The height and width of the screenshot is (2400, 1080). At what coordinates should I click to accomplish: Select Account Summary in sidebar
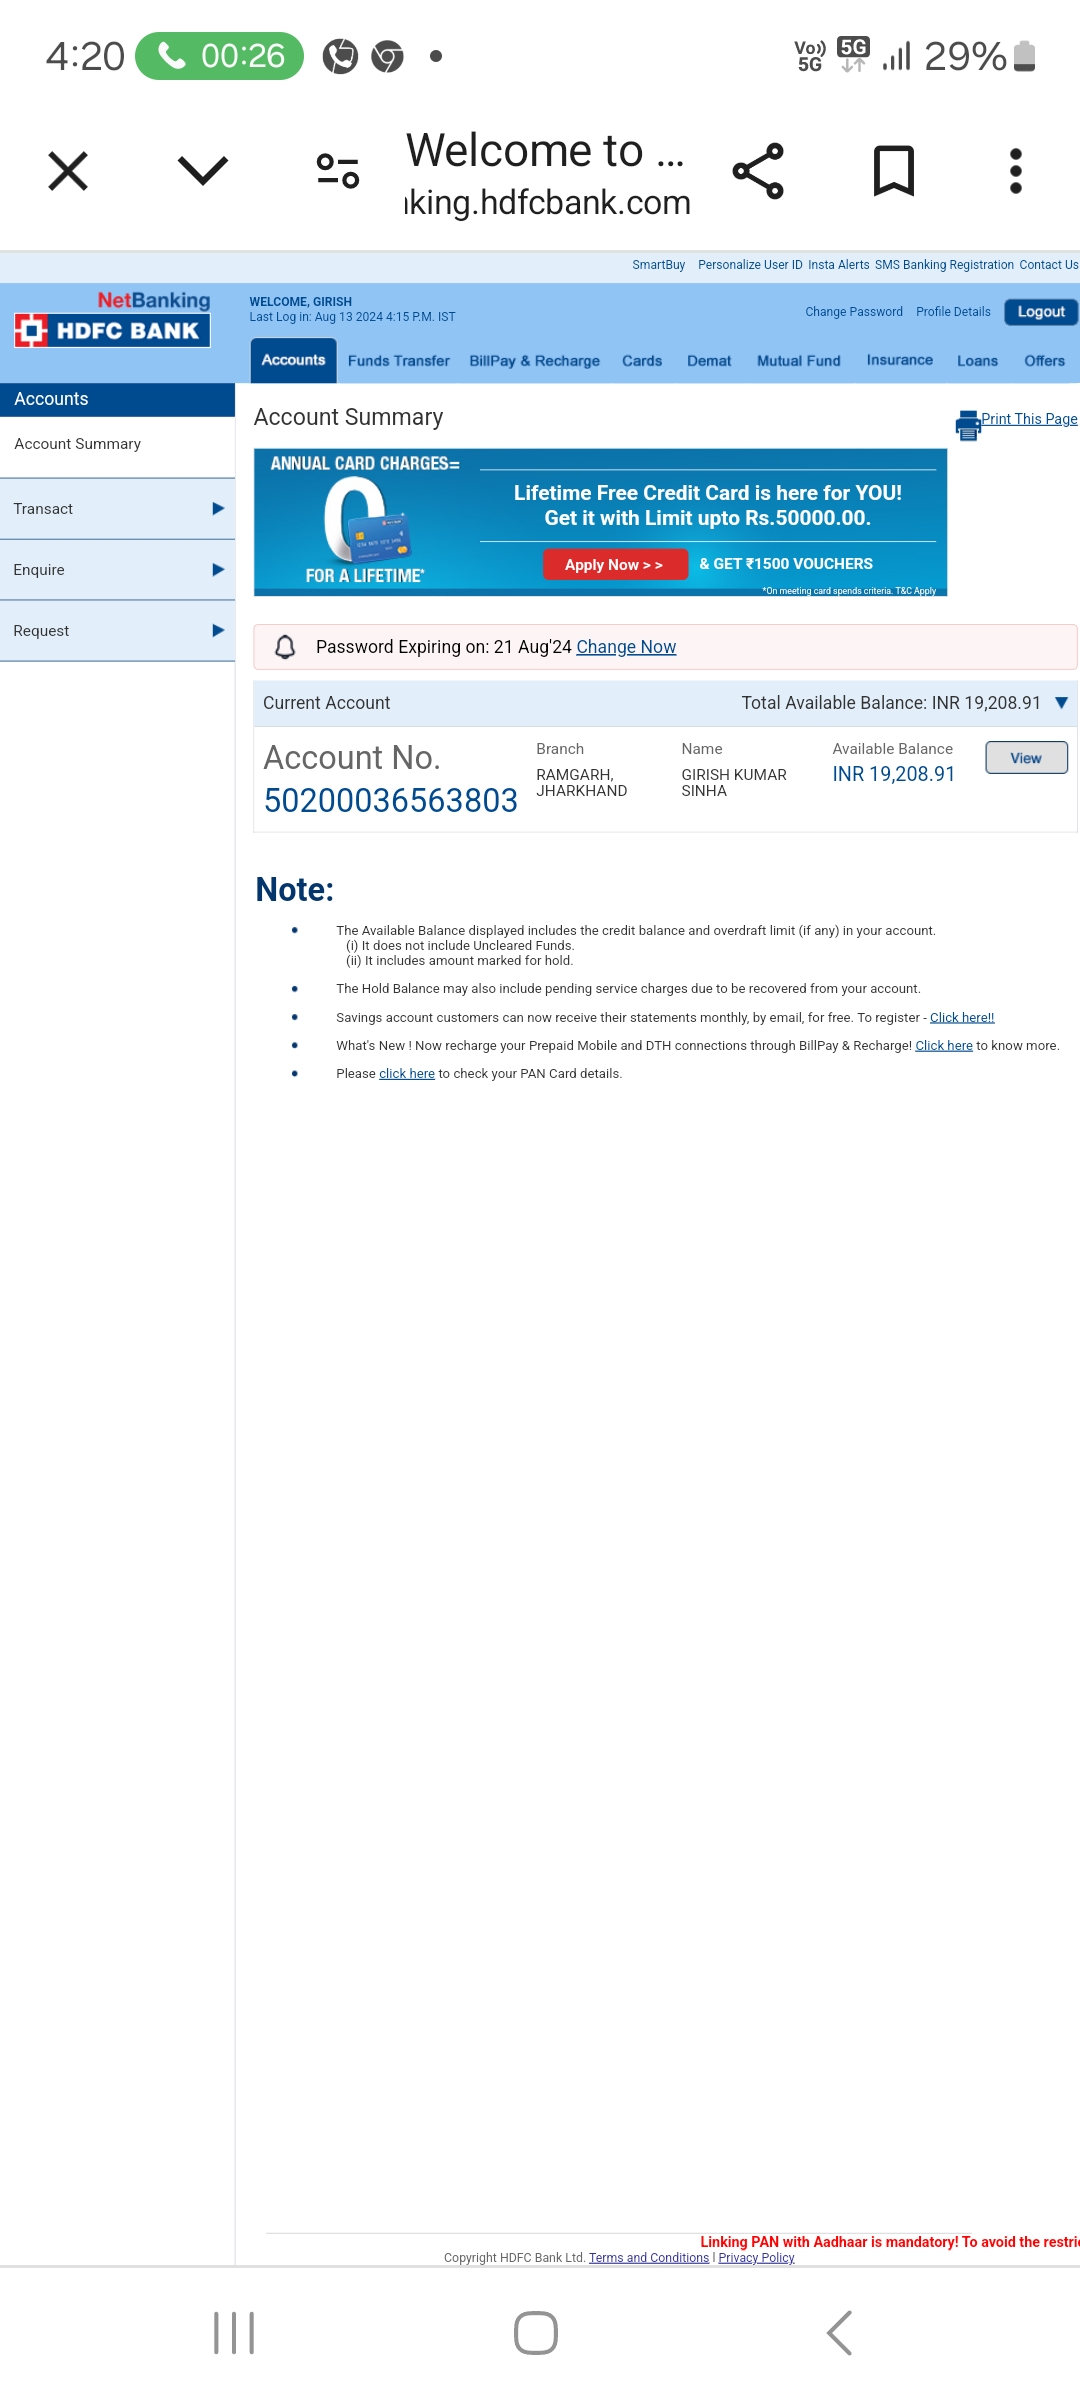pyautogui.click(x=78, y=444)
